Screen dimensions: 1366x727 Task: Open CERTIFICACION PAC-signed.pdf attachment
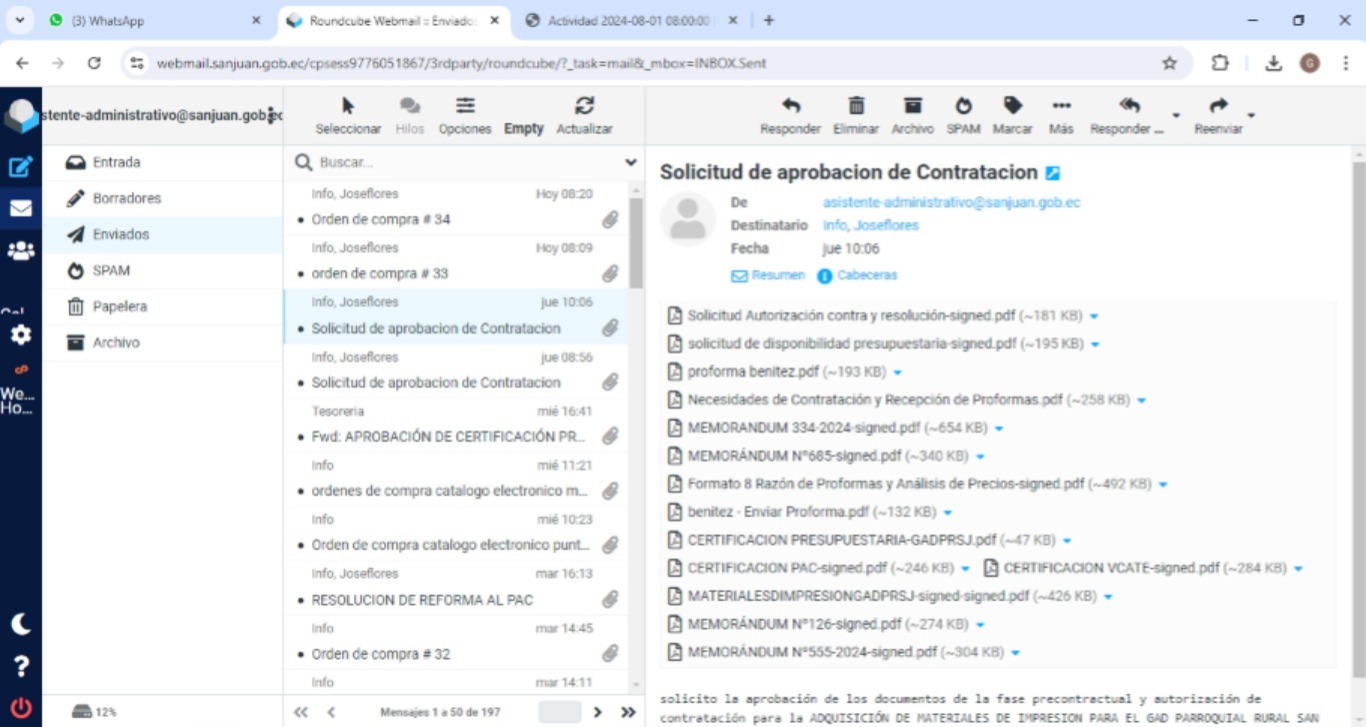(786, 568)
